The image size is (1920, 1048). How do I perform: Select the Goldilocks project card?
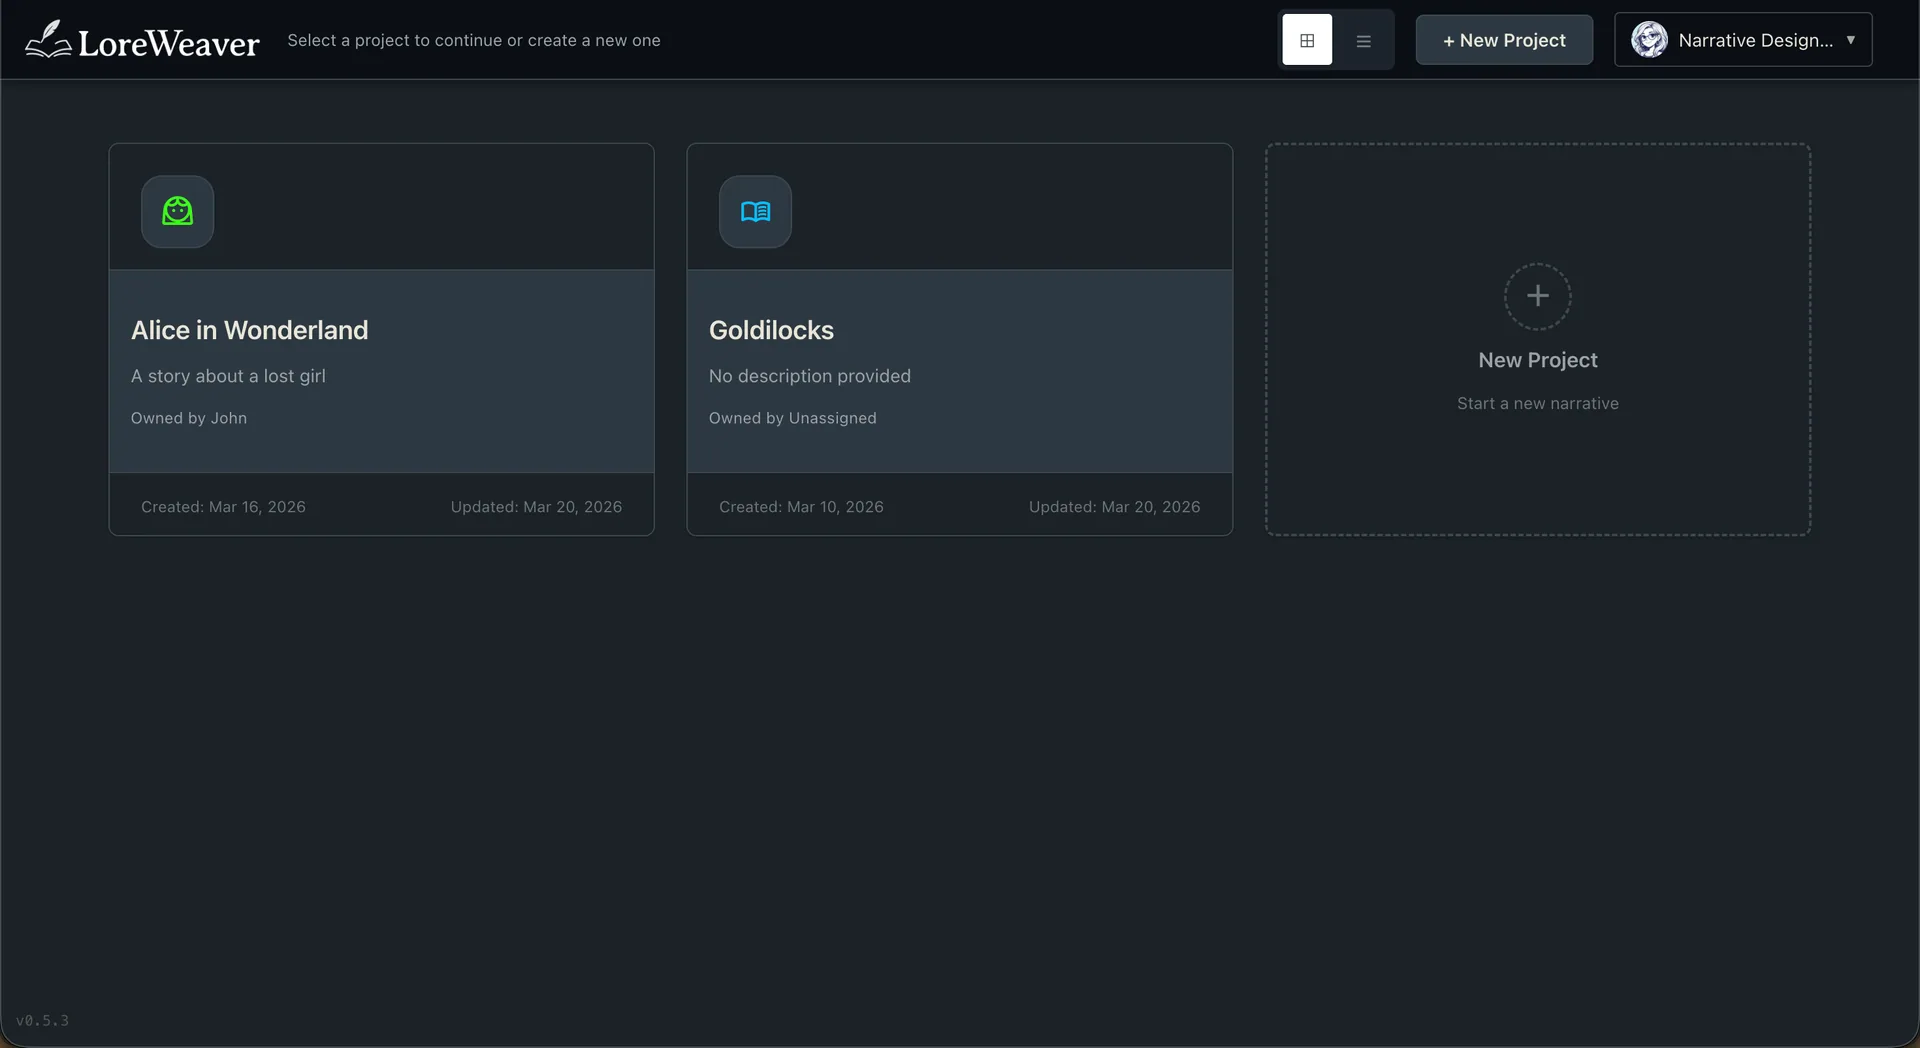click(959, 340)
